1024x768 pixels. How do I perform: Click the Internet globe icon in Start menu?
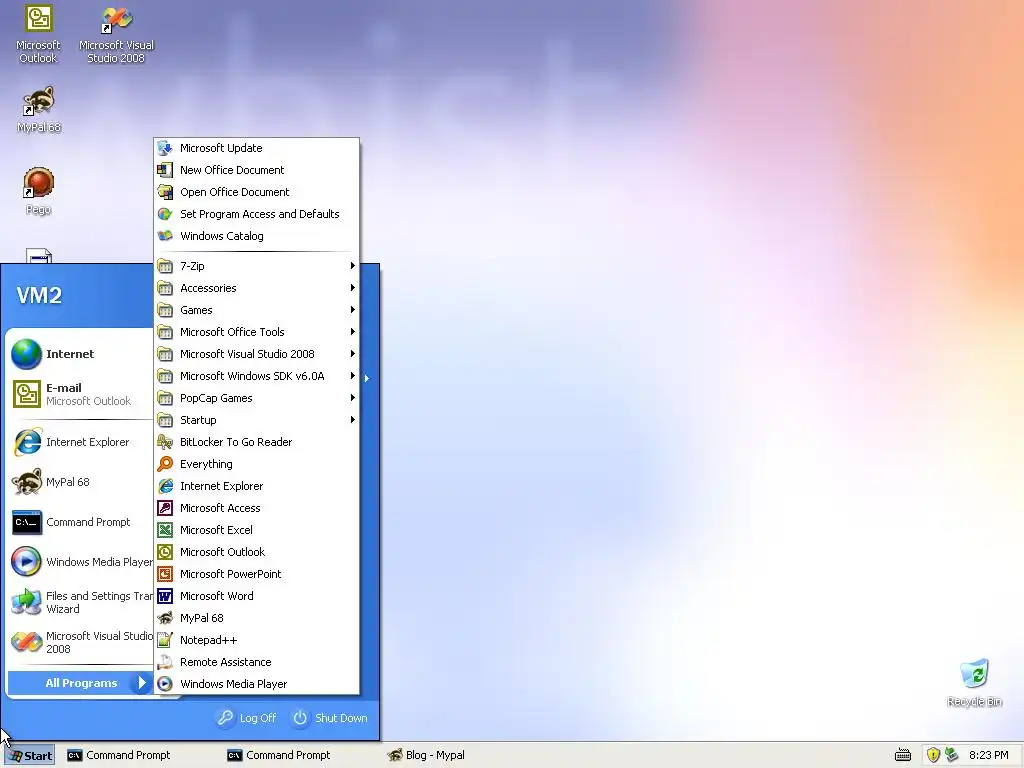click(x=27, y=355)
